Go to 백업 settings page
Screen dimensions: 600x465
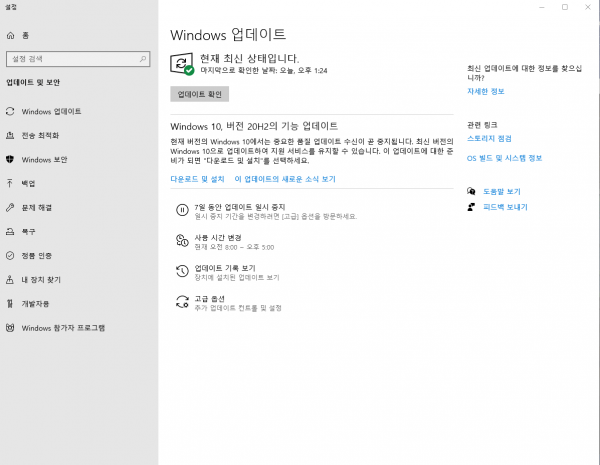79,183
